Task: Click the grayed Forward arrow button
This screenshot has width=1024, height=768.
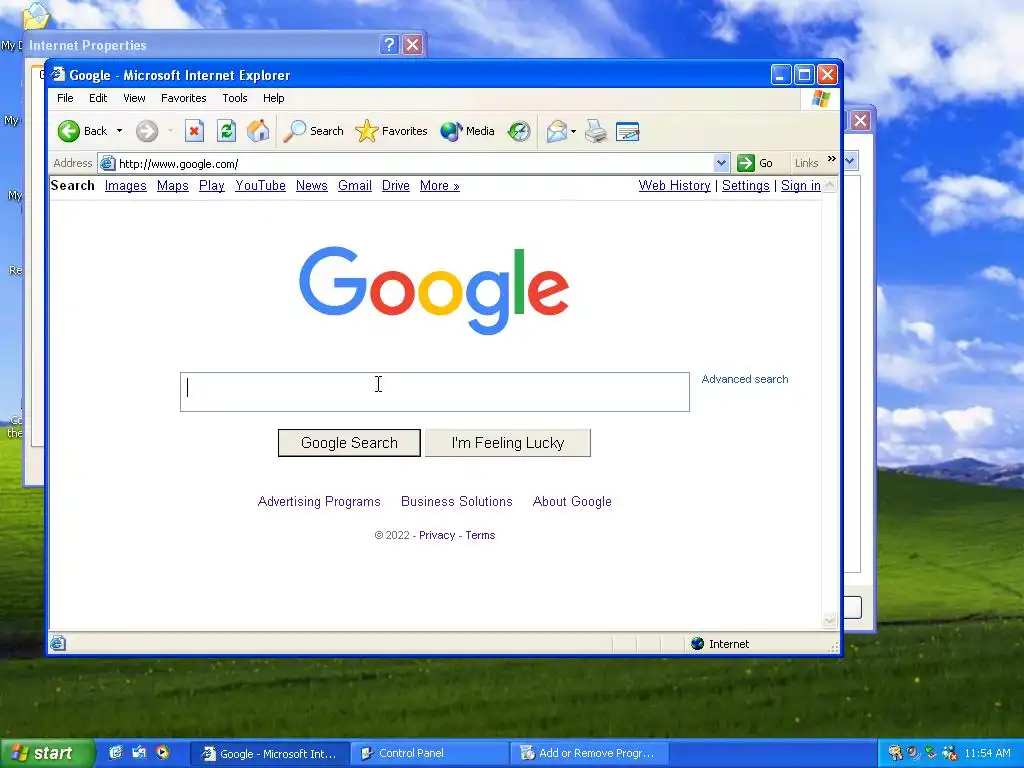Action: (x=147, y=131)
